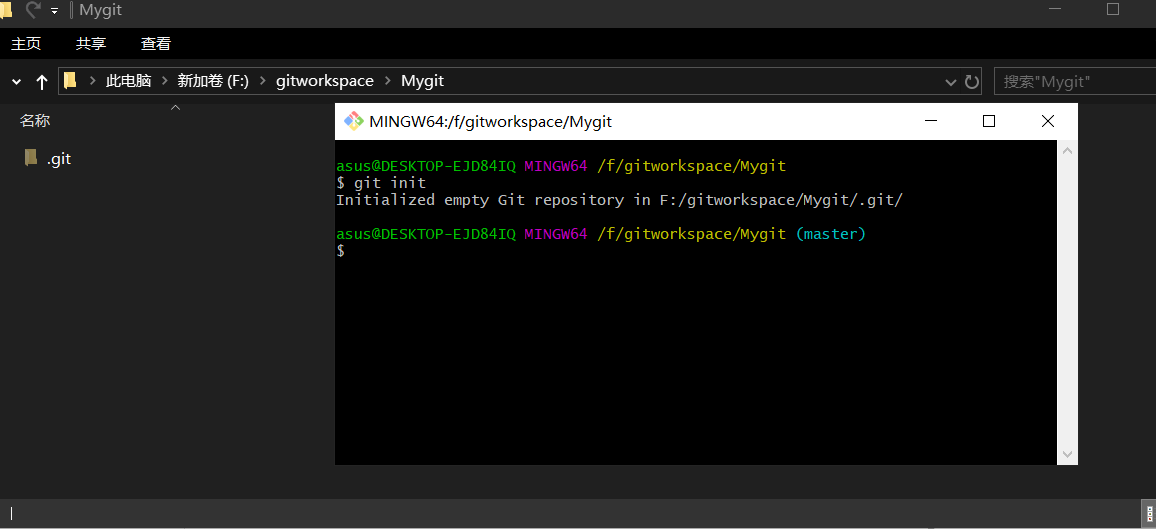Open the quick access toolbar customize dropdown
This screenshot has height=529, width=1156.
(55, 11)
